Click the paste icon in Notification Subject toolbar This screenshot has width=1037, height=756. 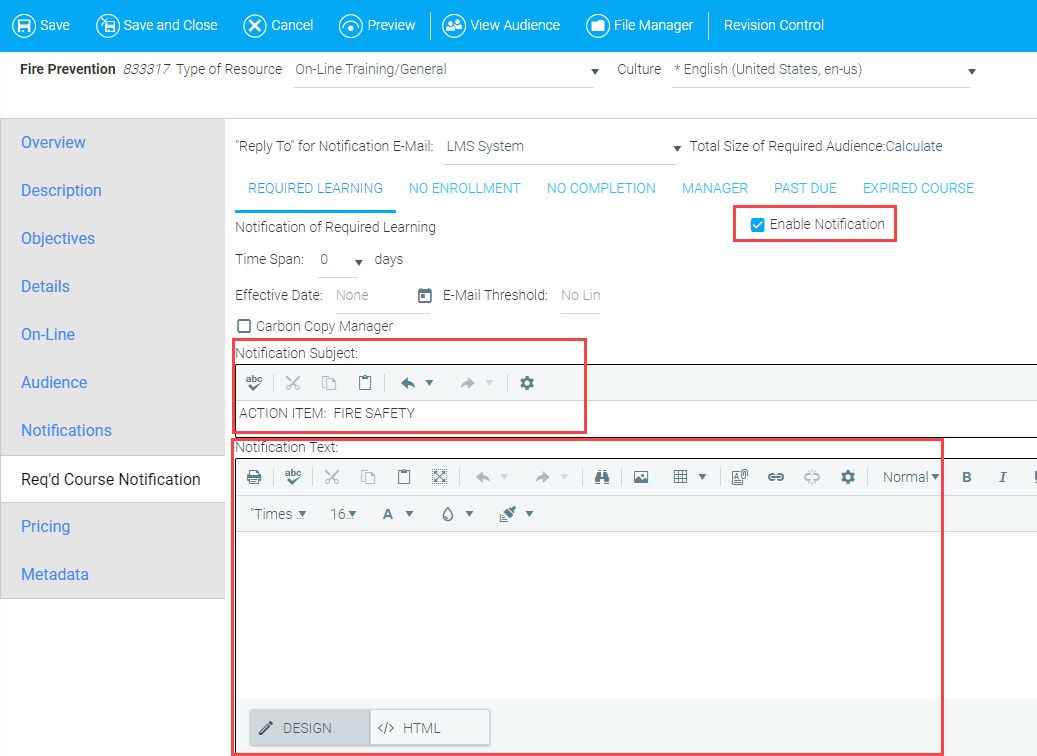pyautogui.click(x=365, y=383)
